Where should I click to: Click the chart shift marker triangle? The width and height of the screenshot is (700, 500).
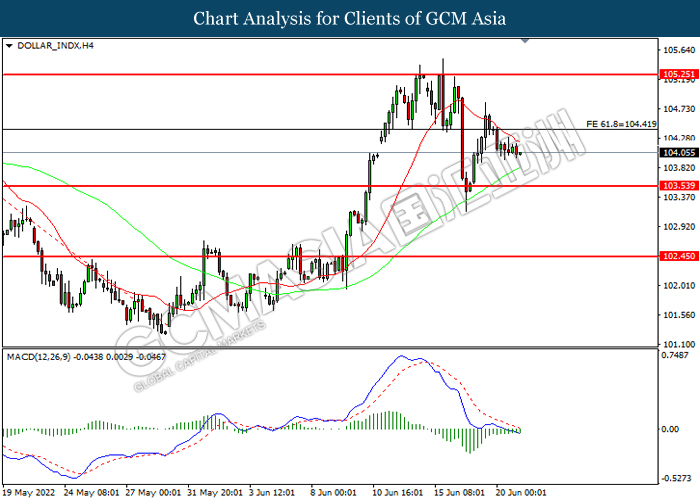coord(525,41)
